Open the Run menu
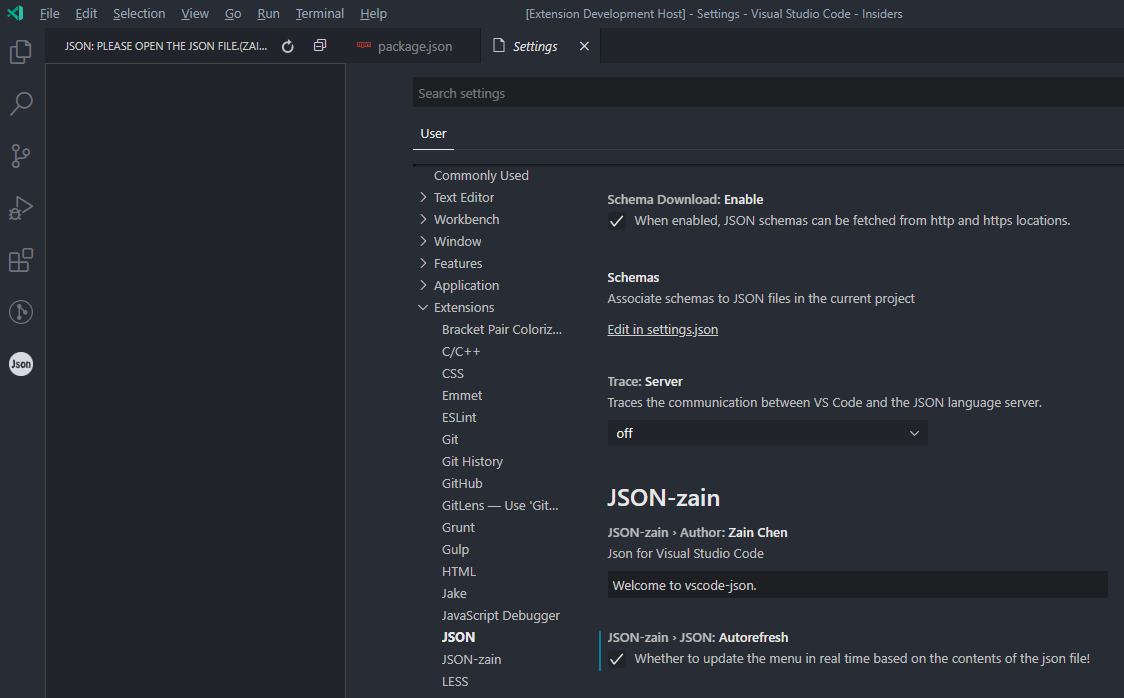Image resolution: width=1124 pixels, height=698 pixels. pos(269,14)
